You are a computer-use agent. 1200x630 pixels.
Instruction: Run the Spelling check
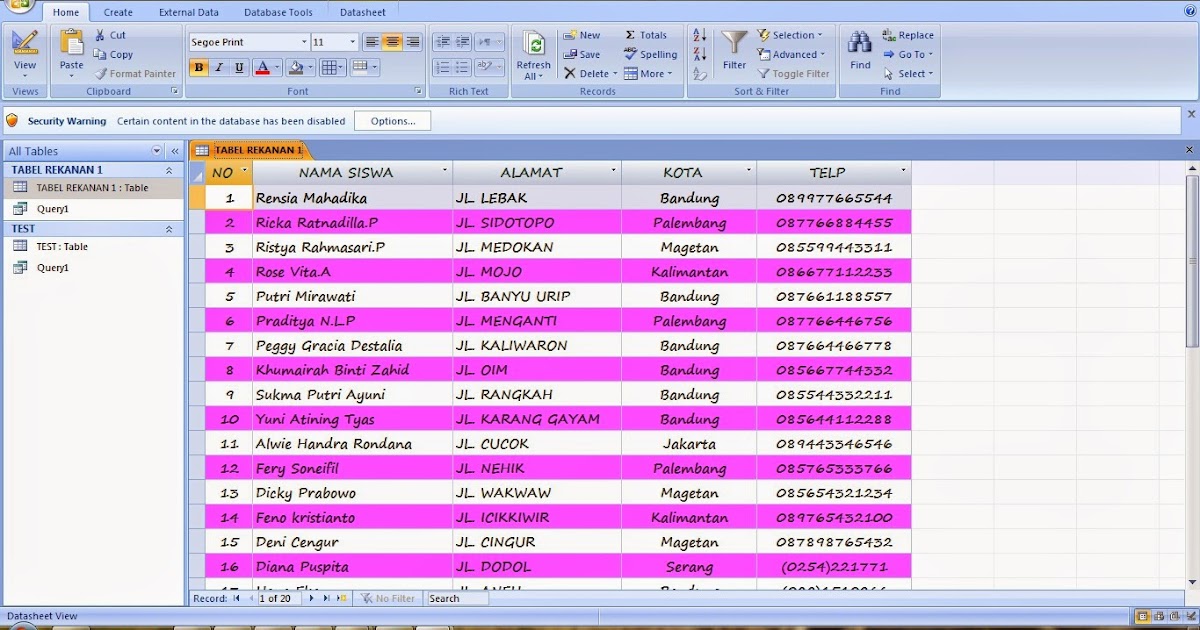[650, 55]
